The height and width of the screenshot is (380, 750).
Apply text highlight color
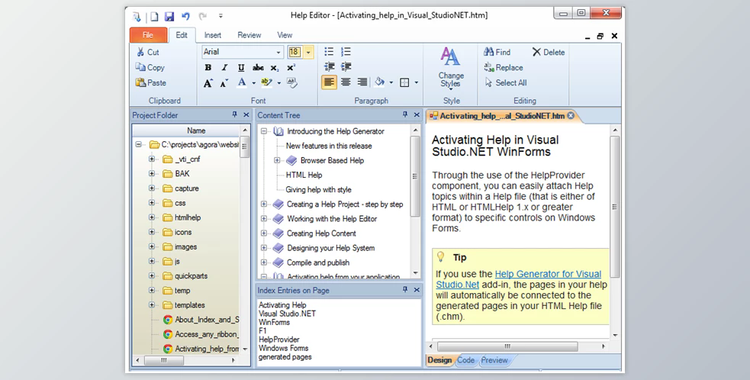[x=266, y=82]
